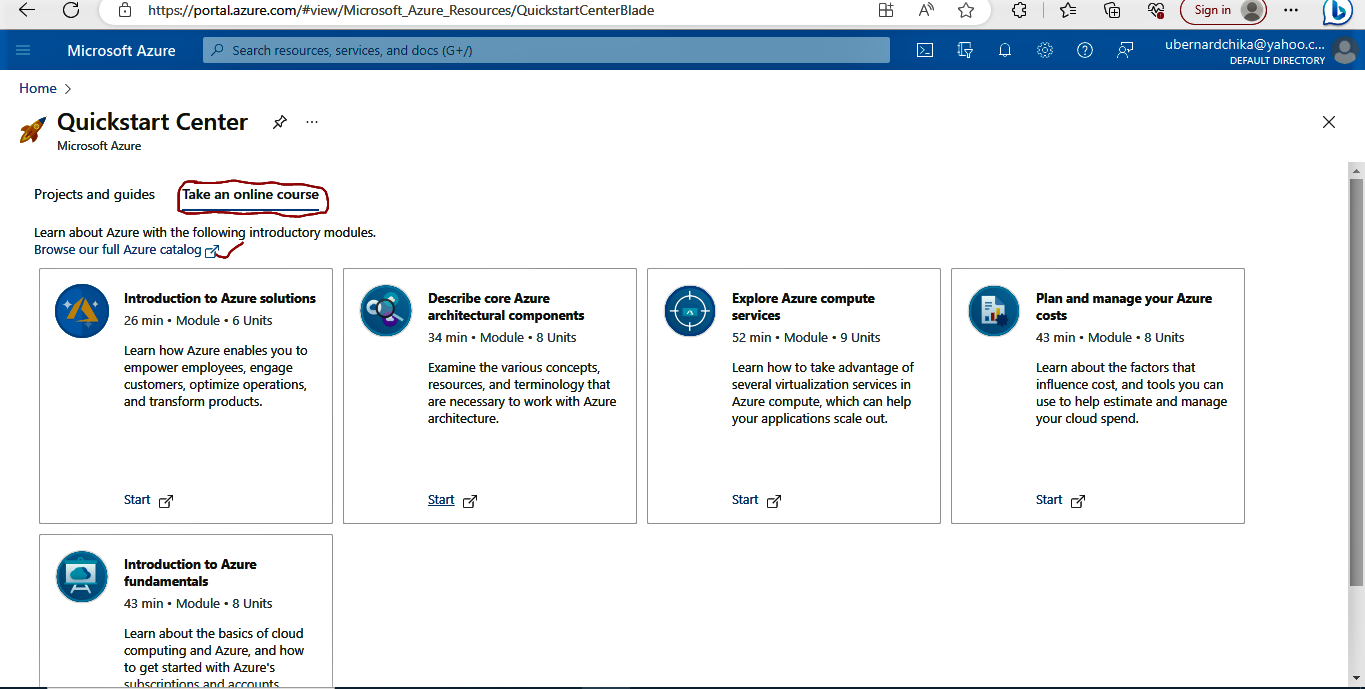1365x689 pixels.
Task: Open the Feedback icon in Azure header
Action: pyautogui.click(x=1125, y=50)
